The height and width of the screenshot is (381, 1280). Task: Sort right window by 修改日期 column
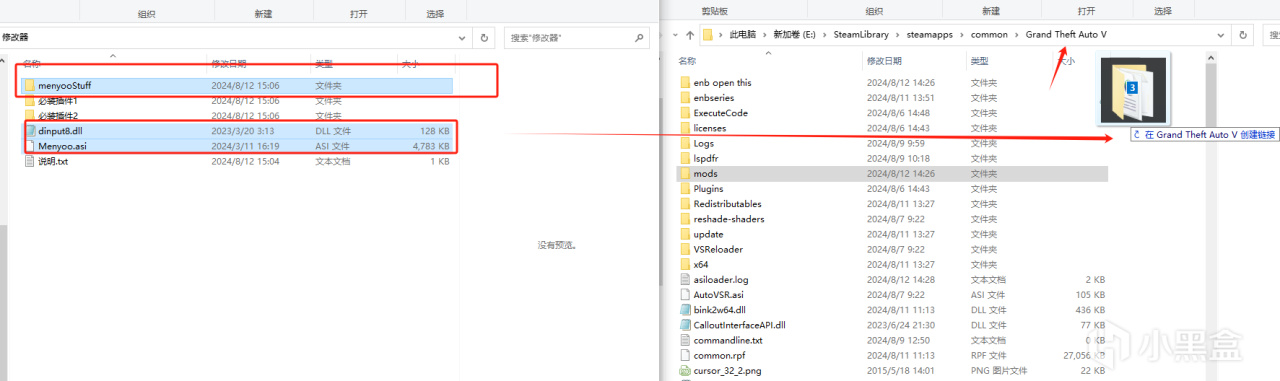click(884, 61)
